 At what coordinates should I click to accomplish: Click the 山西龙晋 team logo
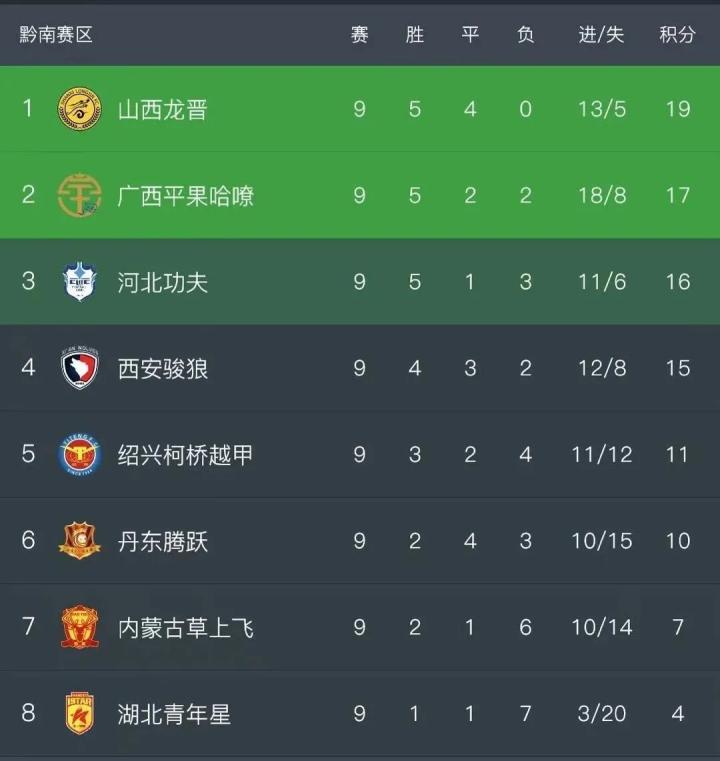[79, 108]
